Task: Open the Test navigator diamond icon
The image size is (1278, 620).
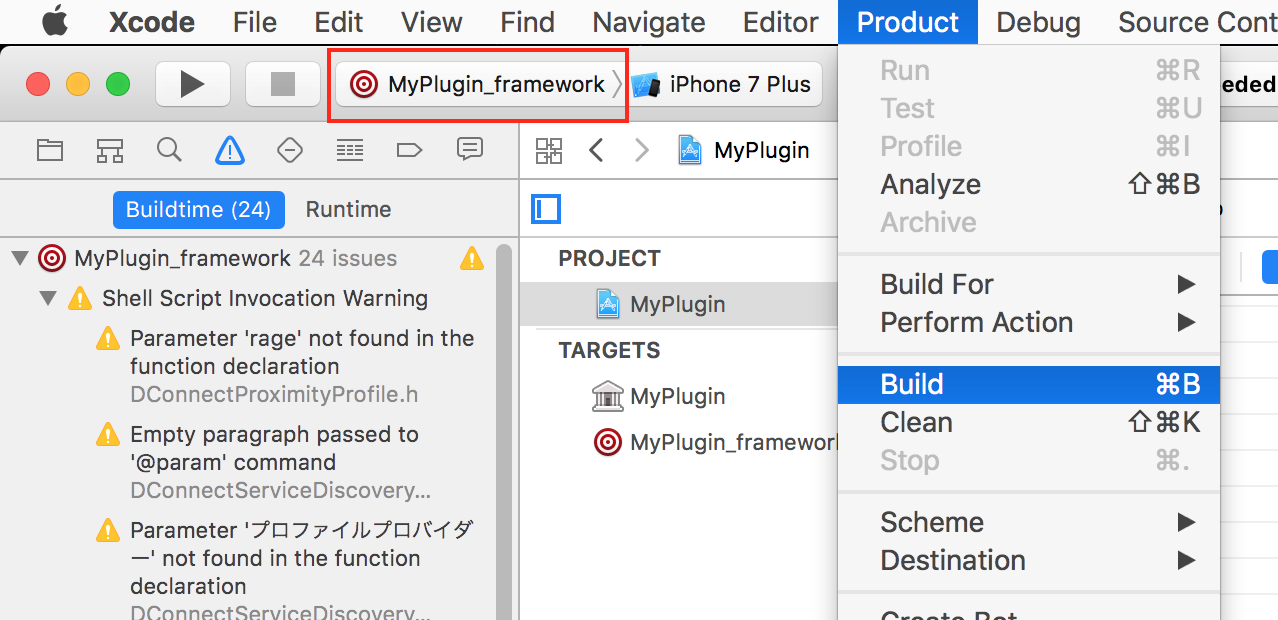Action: click(289, 151)
